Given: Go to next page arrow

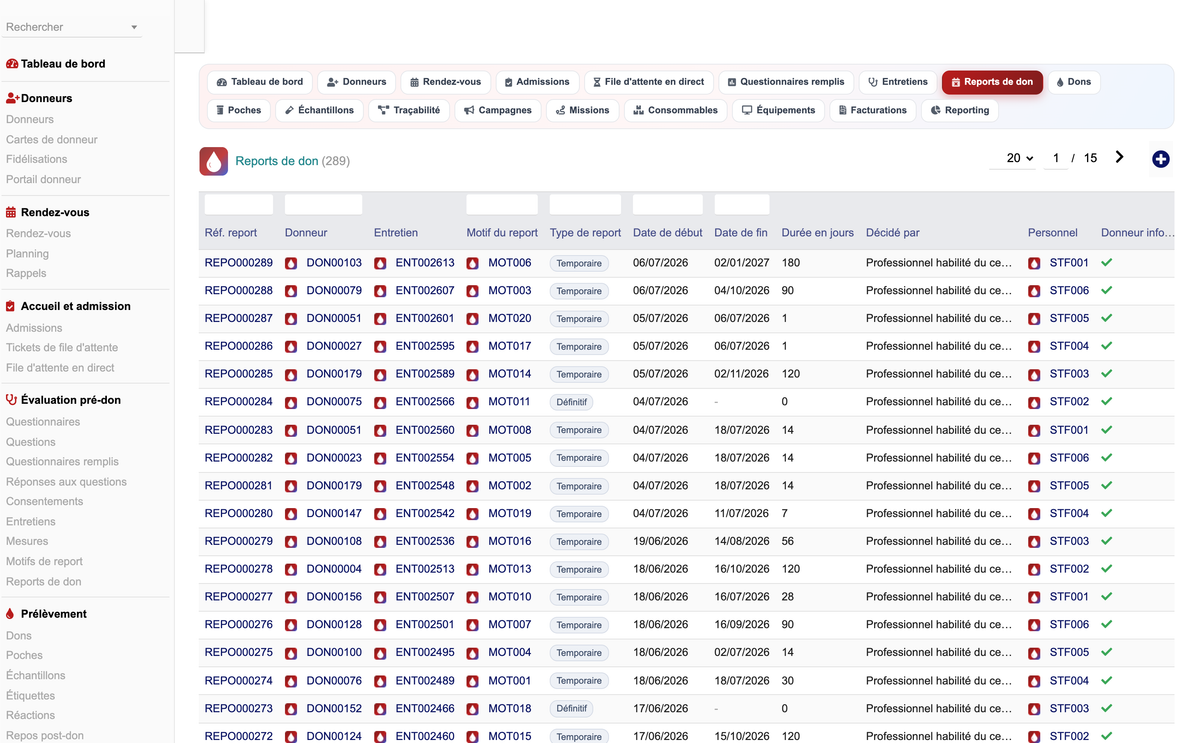Looking at the screenshot, I should [1120, 157].
